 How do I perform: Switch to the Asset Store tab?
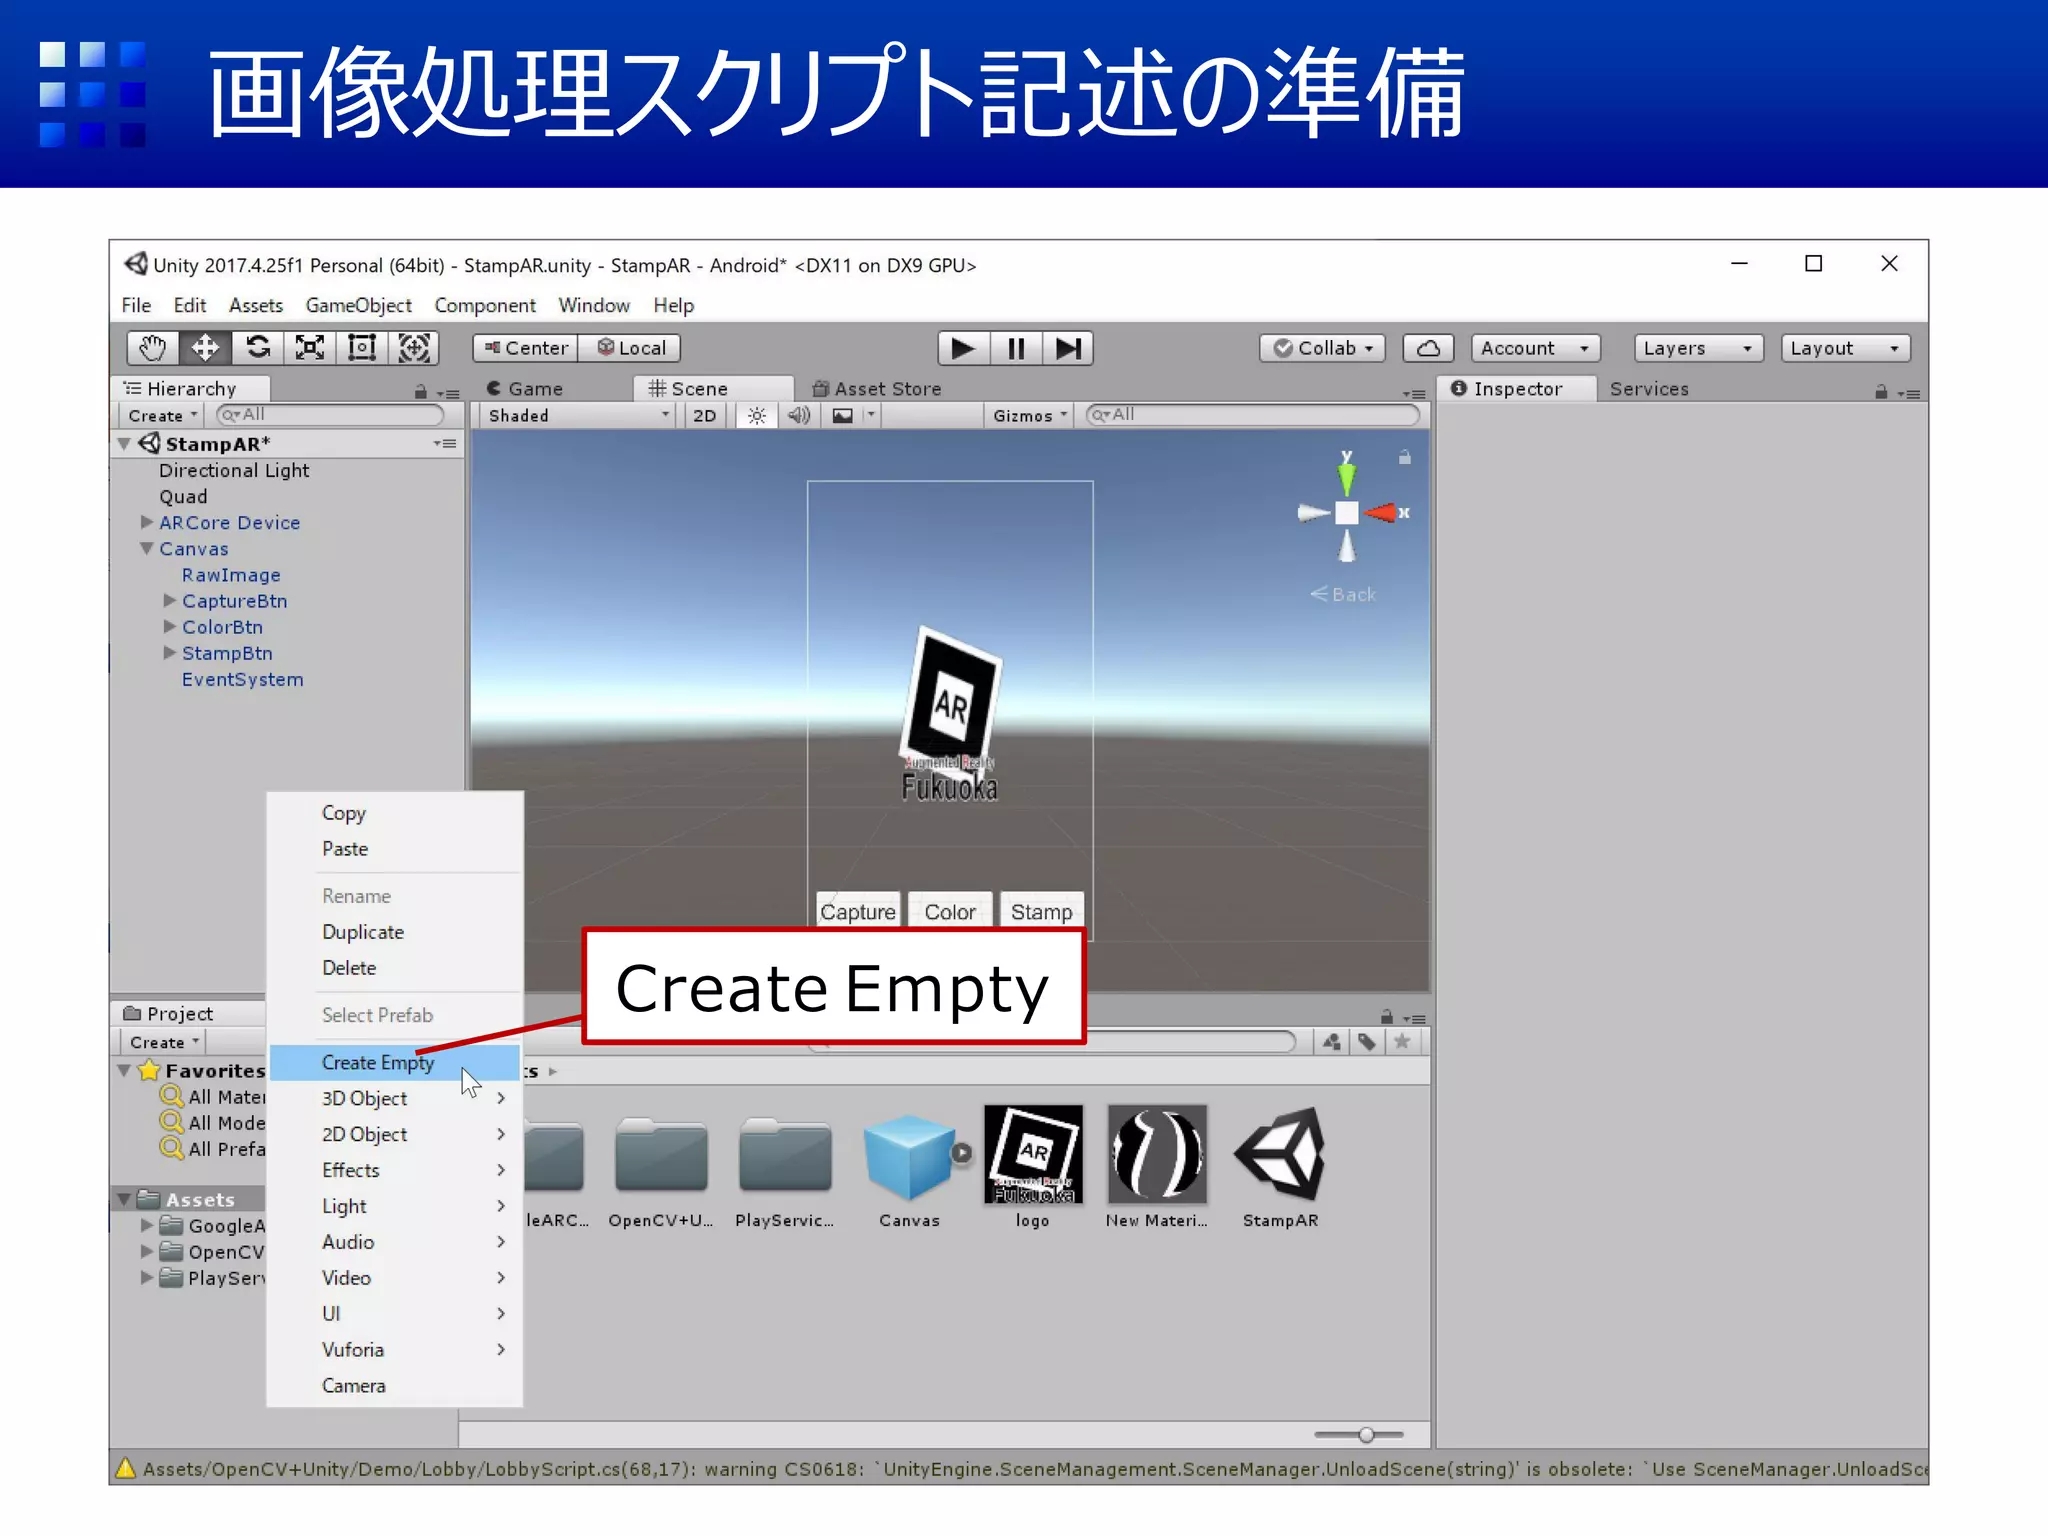click(x=877, y=389)
